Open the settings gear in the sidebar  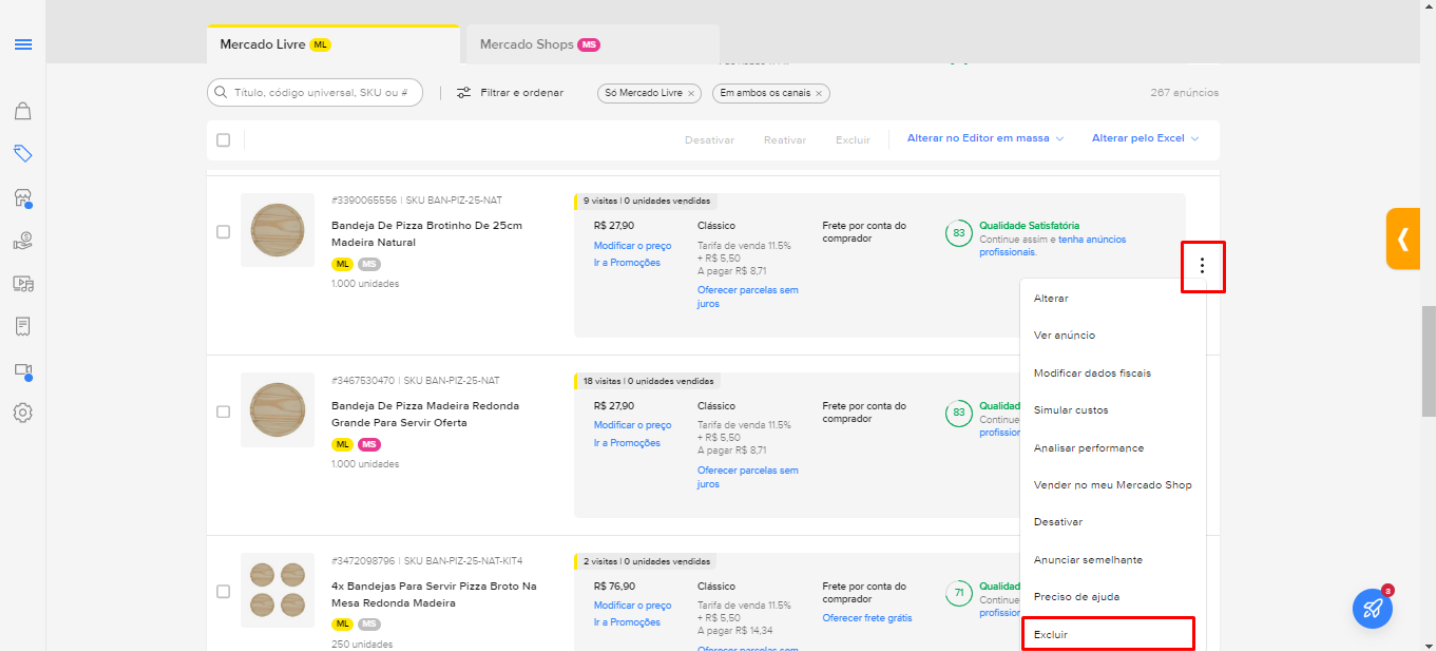tap(23, 412)
